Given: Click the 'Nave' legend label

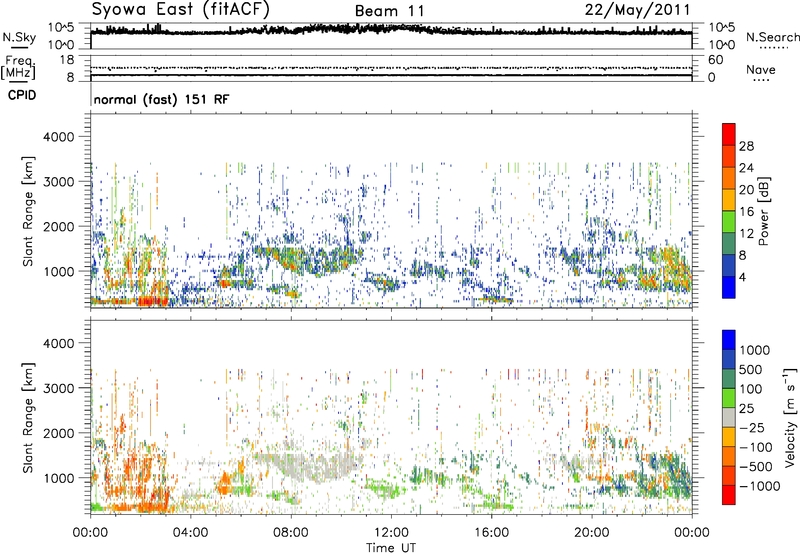Looking at the screenshot, I should [x=761, y=69].
